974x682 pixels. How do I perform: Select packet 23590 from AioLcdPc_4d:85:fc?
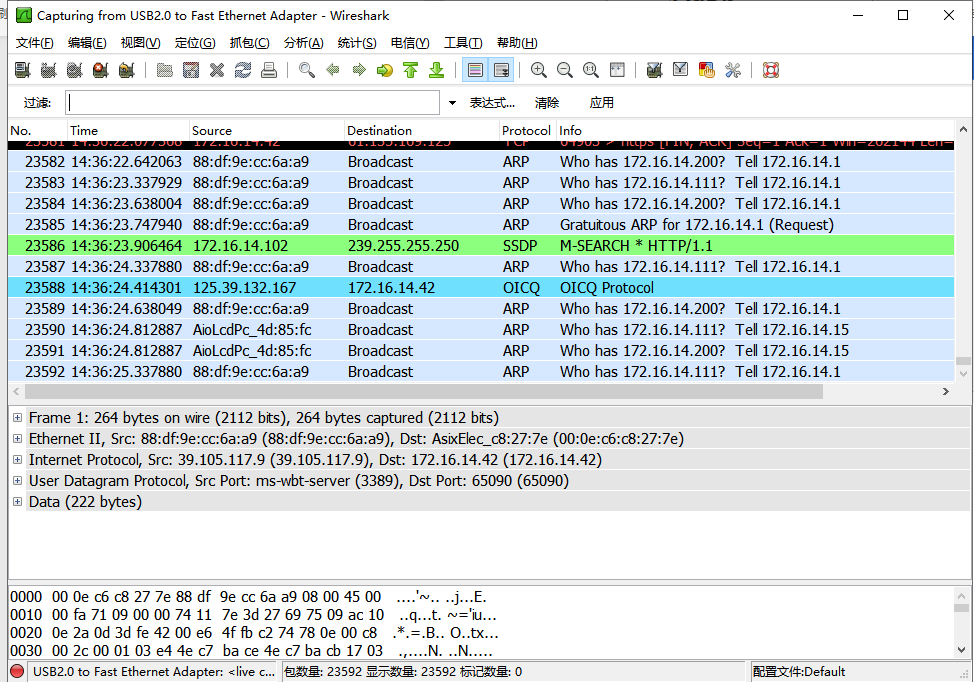coord(481,330)
